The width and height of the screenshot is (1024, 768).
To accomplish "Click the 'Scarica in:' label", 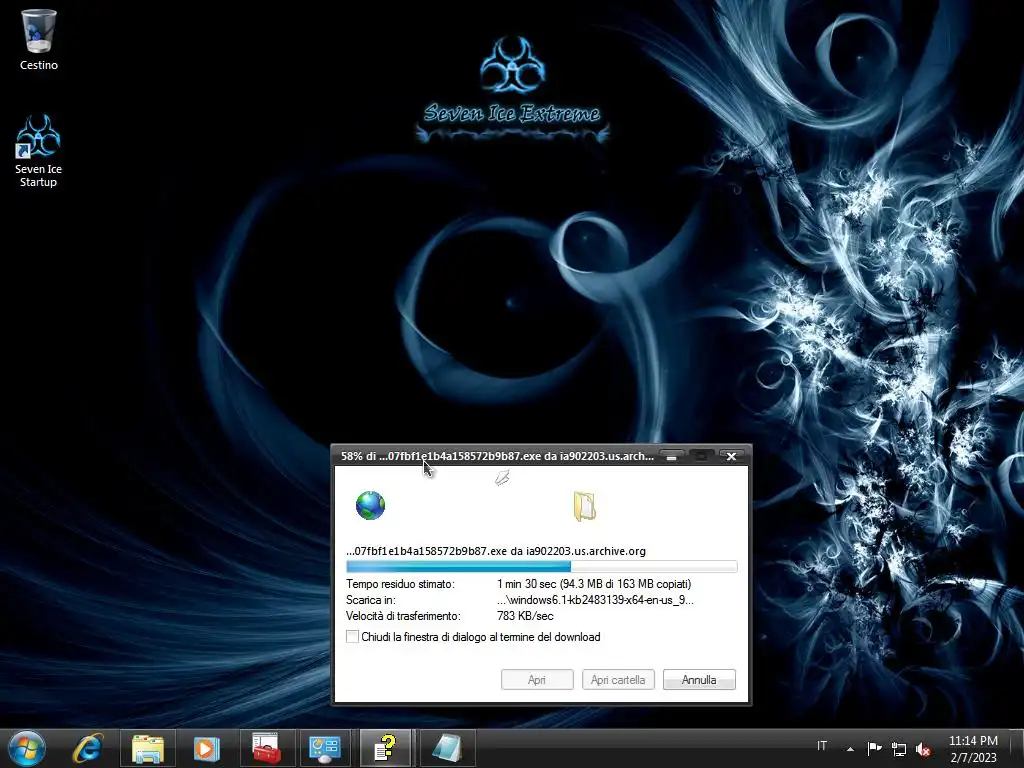I will pos(371,600).
